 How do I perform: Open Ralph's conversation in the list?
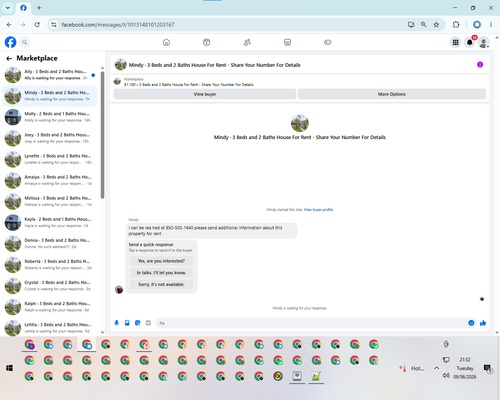[50, 307]
